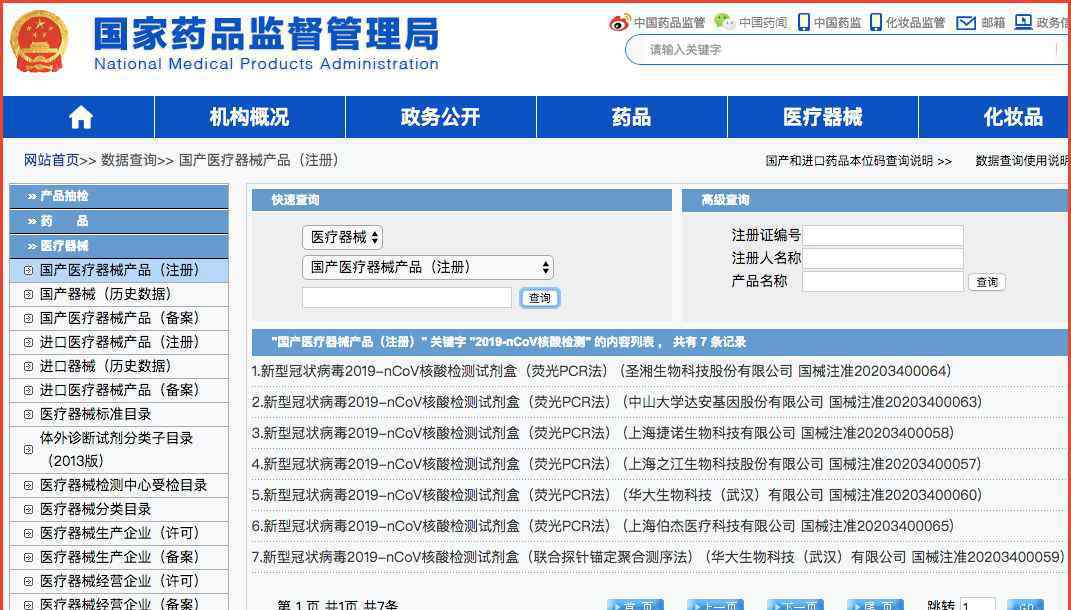This screenshot has height=610, width=1071.
Task: Open the 医疗器械 category dropdown
Action: click(x=342, y=237)
